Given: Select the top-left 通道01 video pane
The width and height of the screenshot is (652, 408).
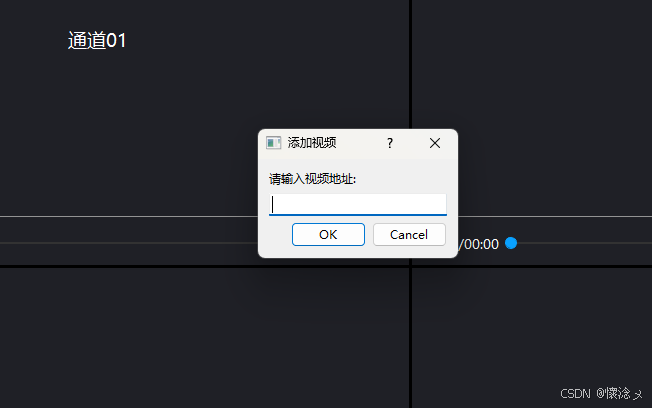Looking at the screenshot, I should tap(204, 108).
